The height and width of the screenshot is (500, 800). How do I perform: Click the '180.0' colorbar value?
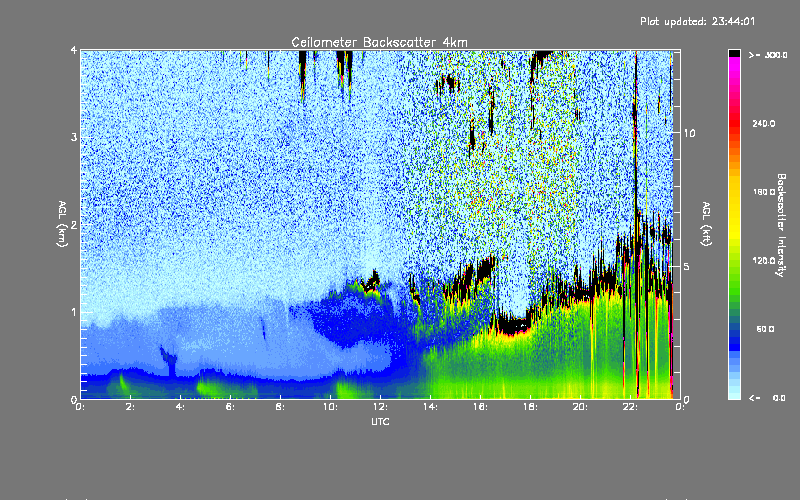coord(764,192)
